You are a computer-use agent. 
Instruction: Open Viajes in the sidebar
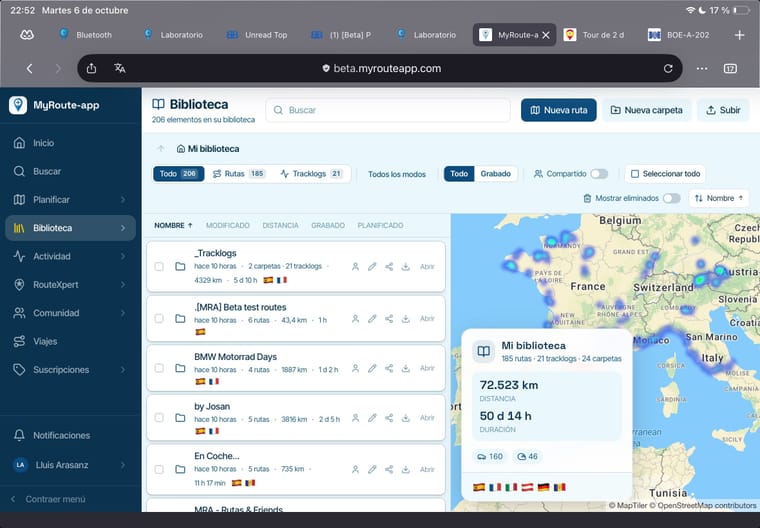[x=70, y=341]
